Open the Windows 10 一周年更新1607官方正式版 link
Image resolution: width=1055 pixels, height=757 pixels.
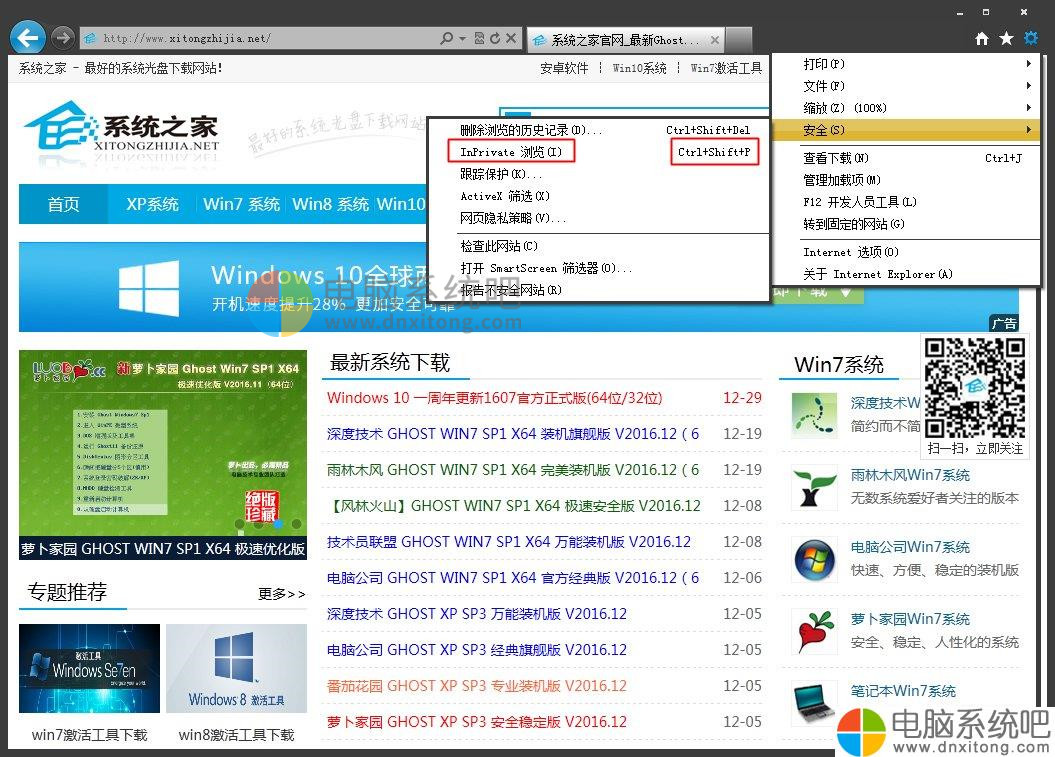click(495, 398)
